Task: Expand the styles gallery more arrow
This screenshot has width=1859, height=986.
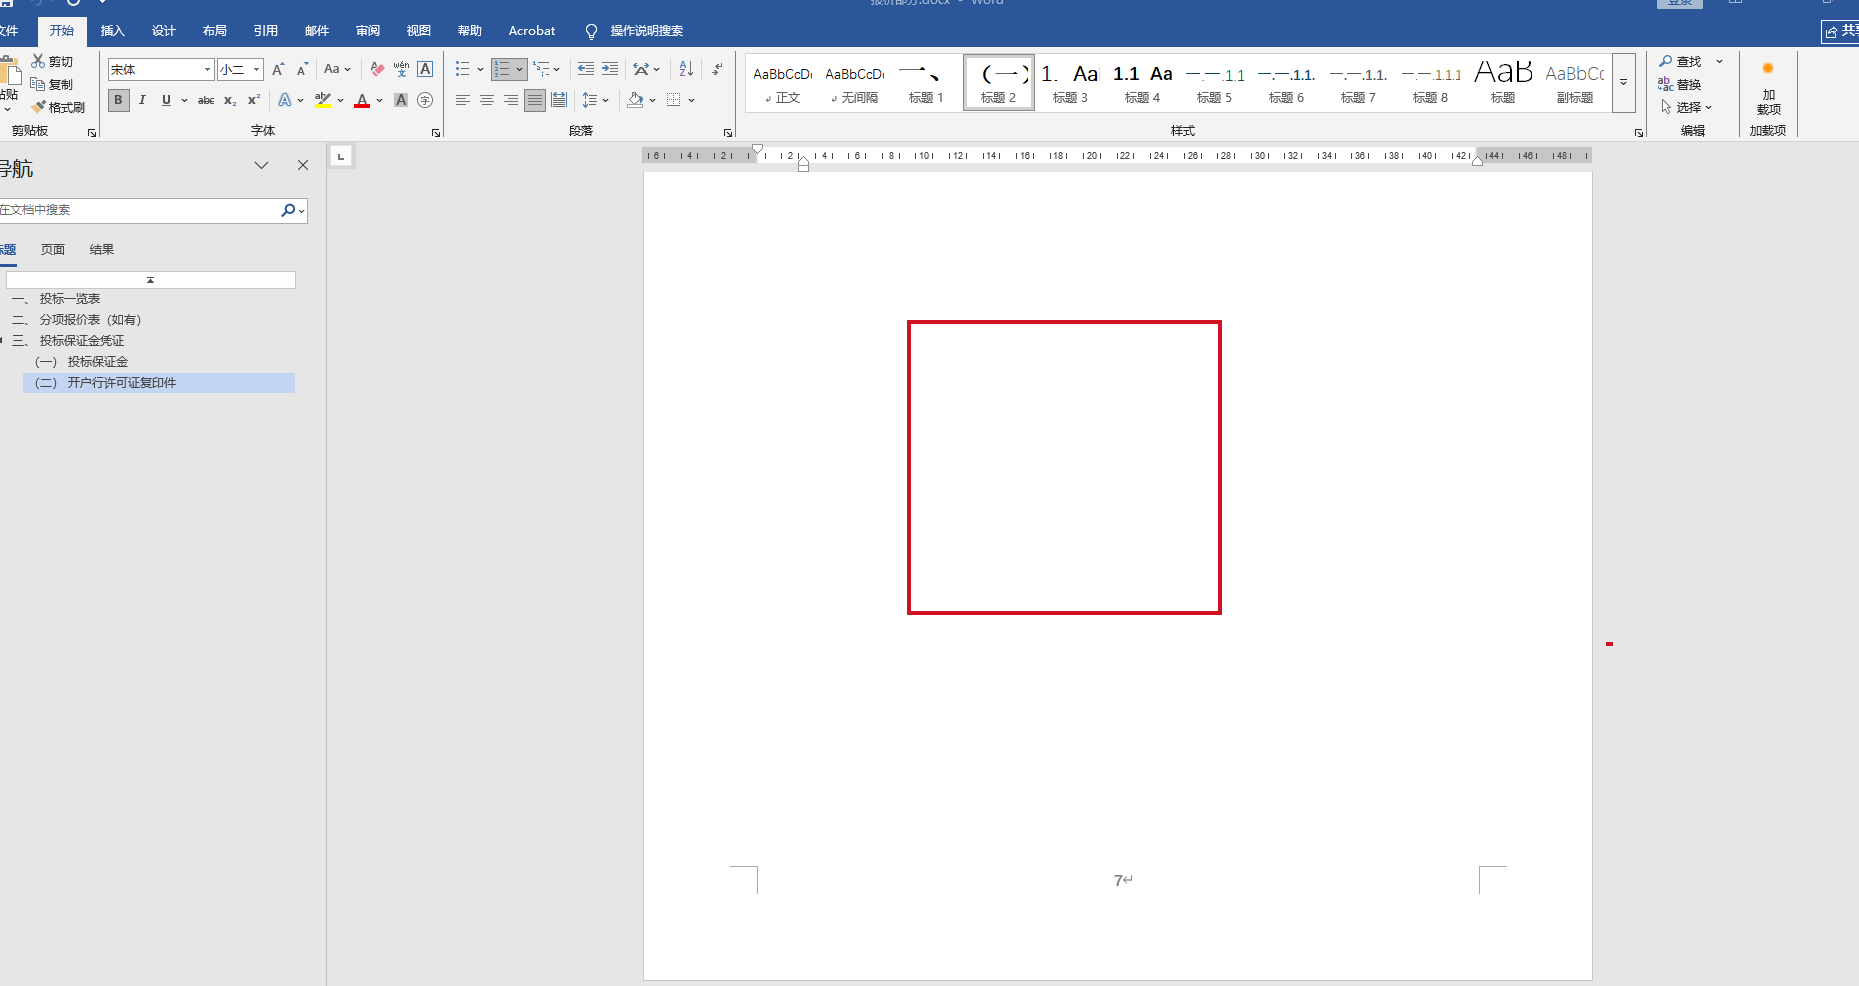Action: pos(1623,82)
